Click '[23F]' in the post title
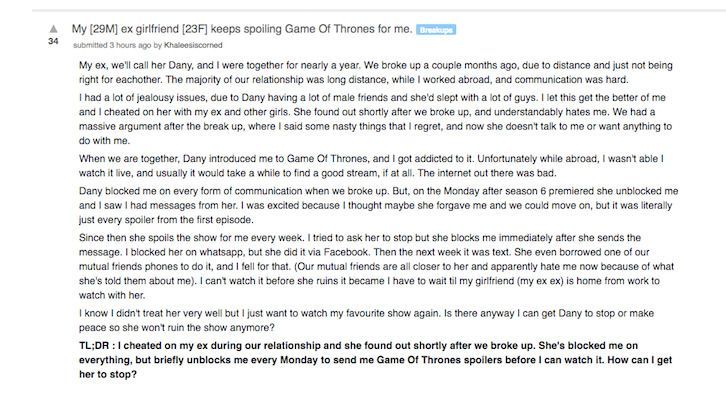This screenshot has height=394, width=726. (195, 29)
